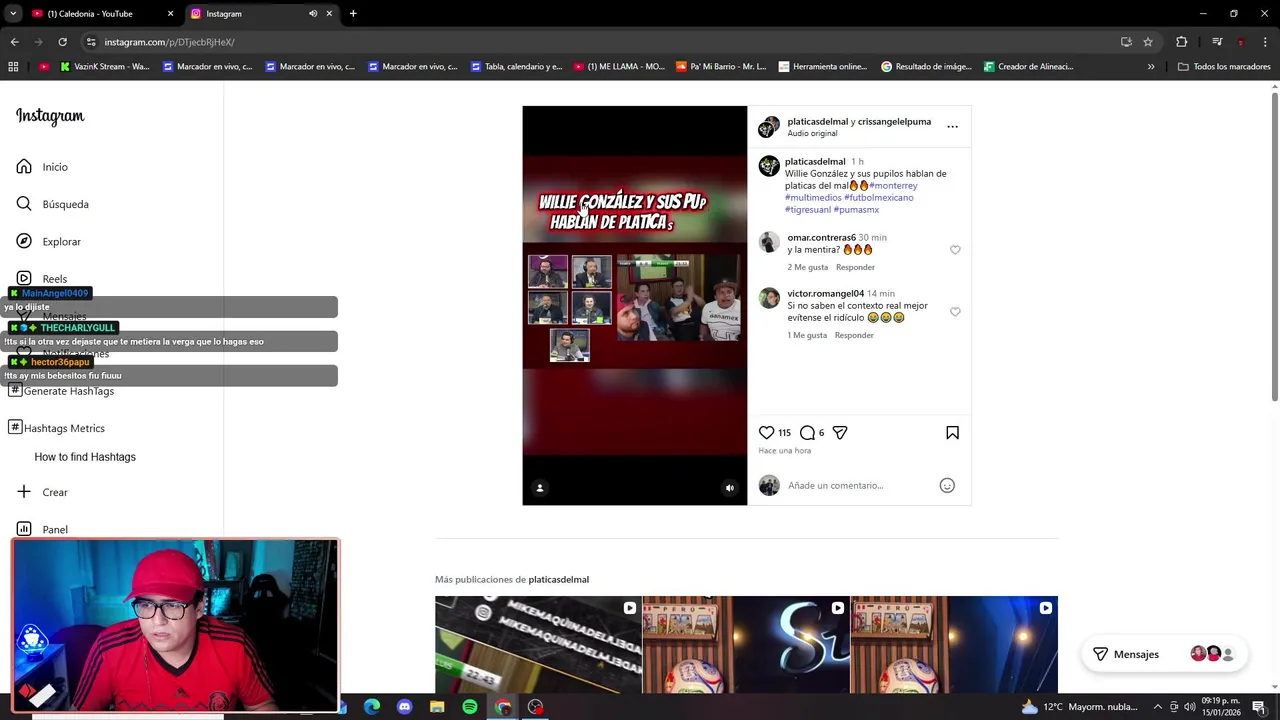This screenshot has width=1280, height=720.
Task: Open Resultado de imáge... bookmark
Action: (x=926, y=67)
